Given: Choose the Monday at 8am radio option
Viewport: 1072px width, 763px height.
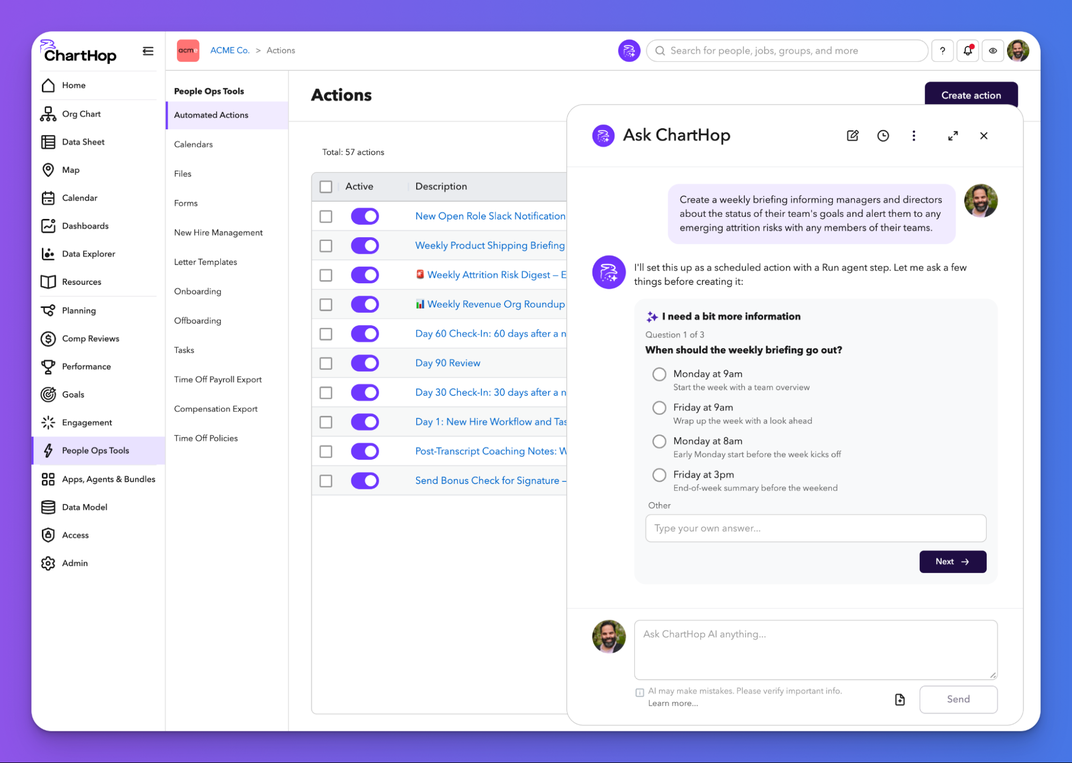Looking at the screenshot, I should 659,442.
